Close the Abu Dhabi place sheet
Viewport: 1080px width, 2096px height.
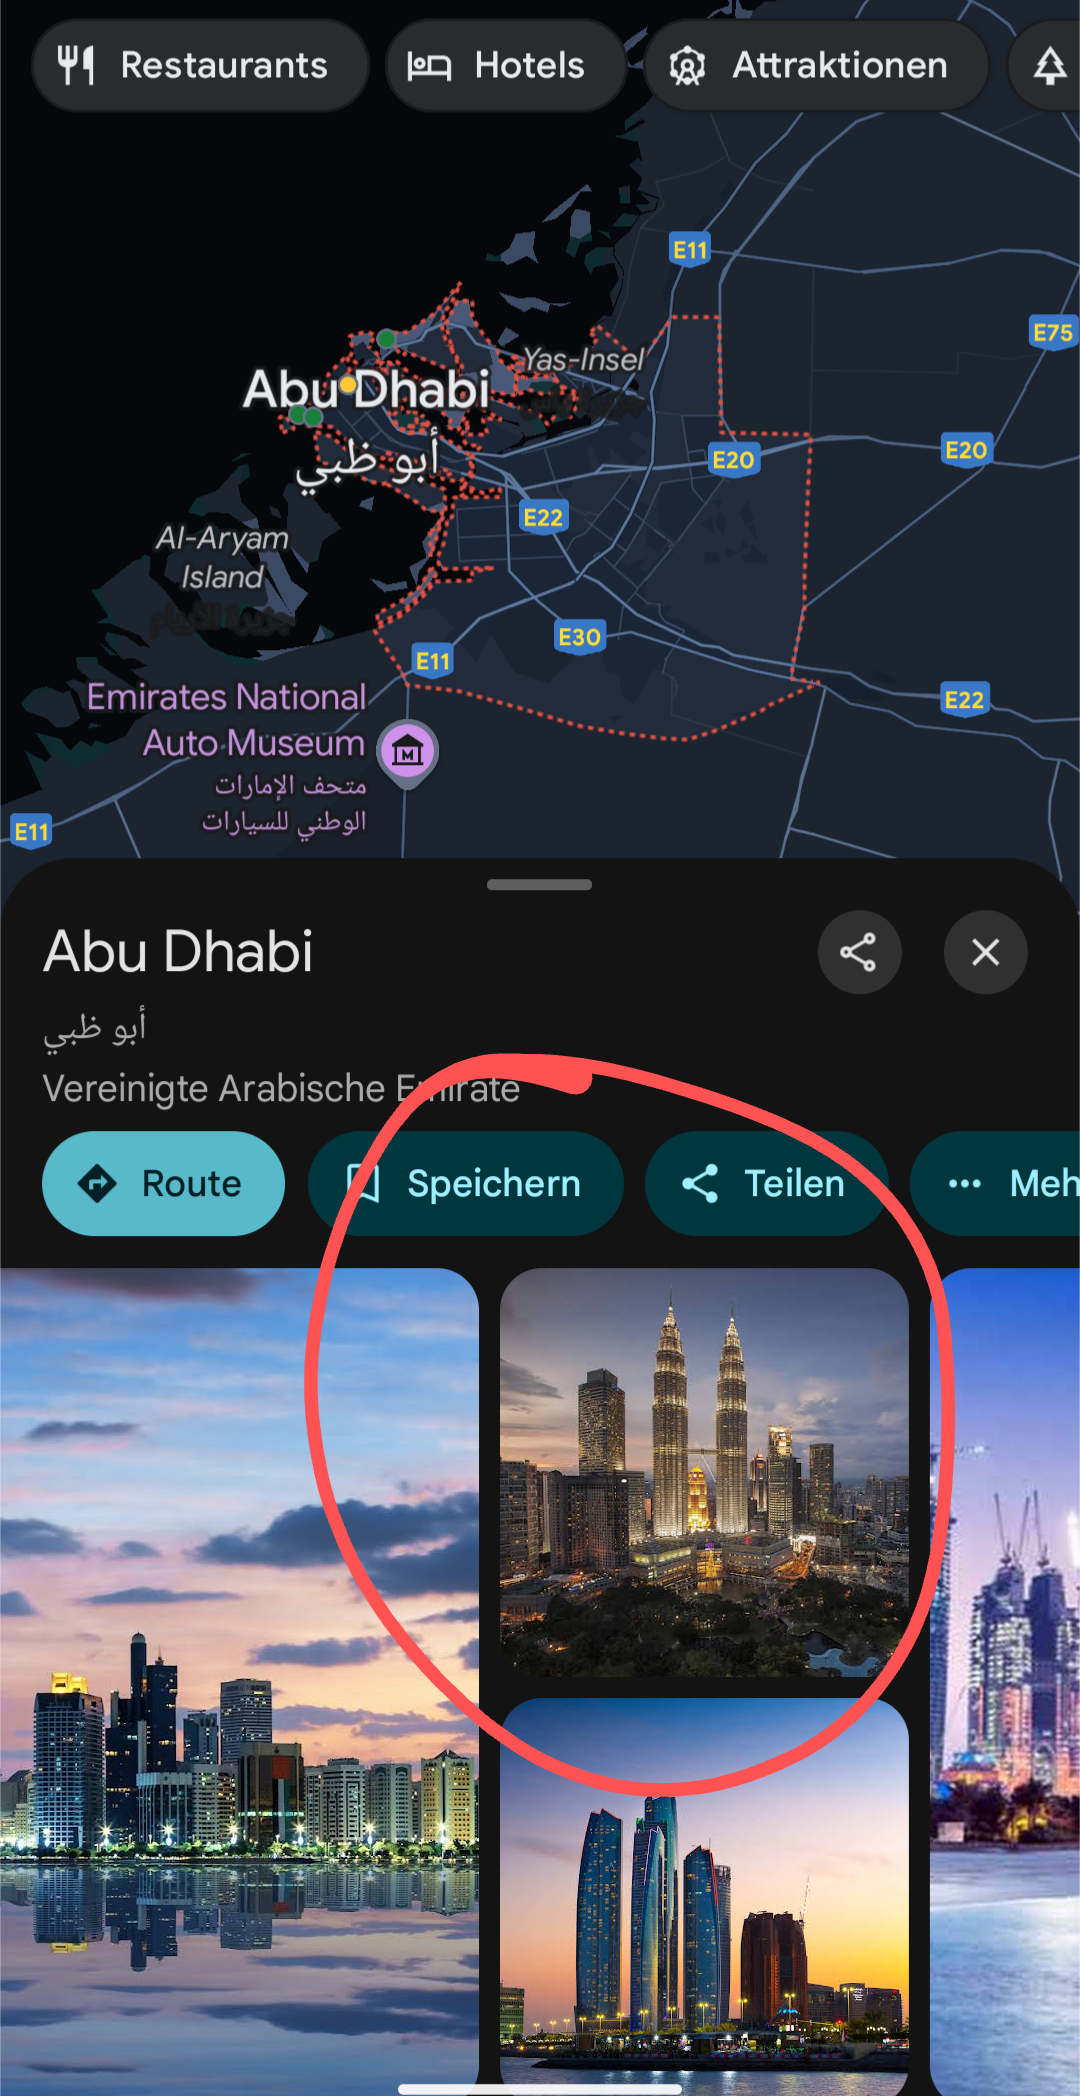985,952
